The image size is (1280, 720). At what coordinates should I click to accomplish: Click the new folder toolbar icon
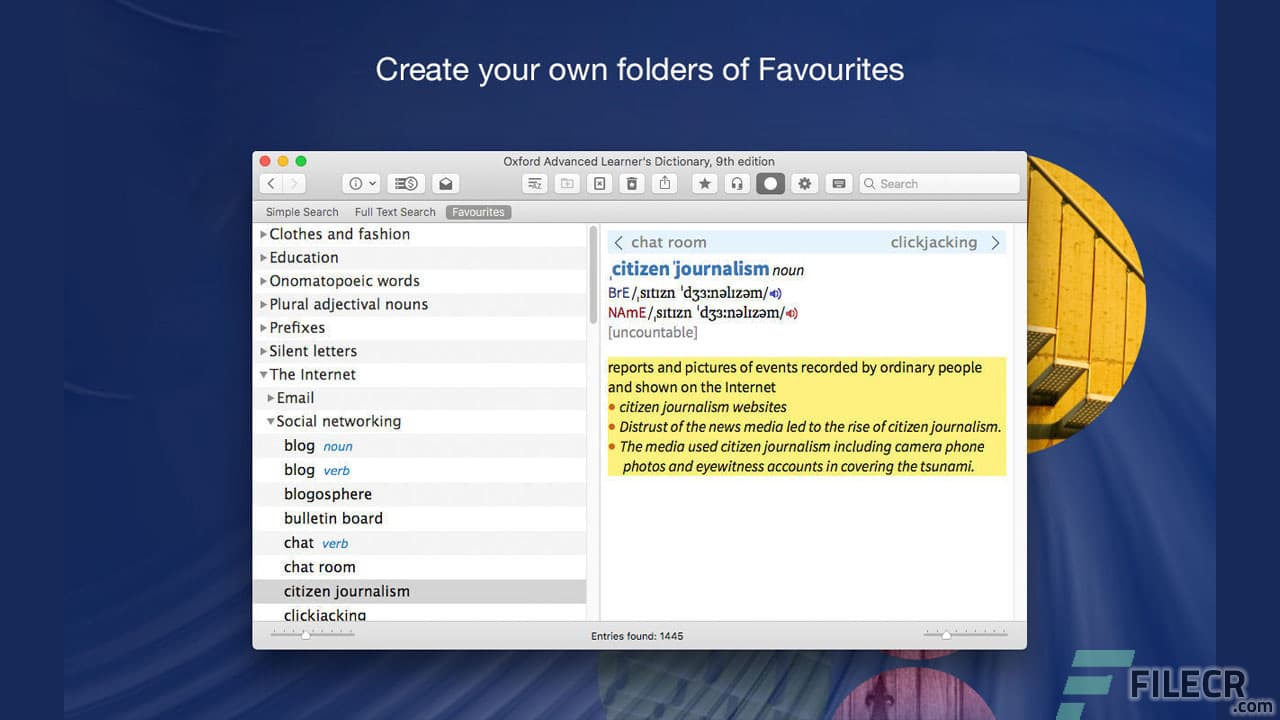(x=567, y=184)
